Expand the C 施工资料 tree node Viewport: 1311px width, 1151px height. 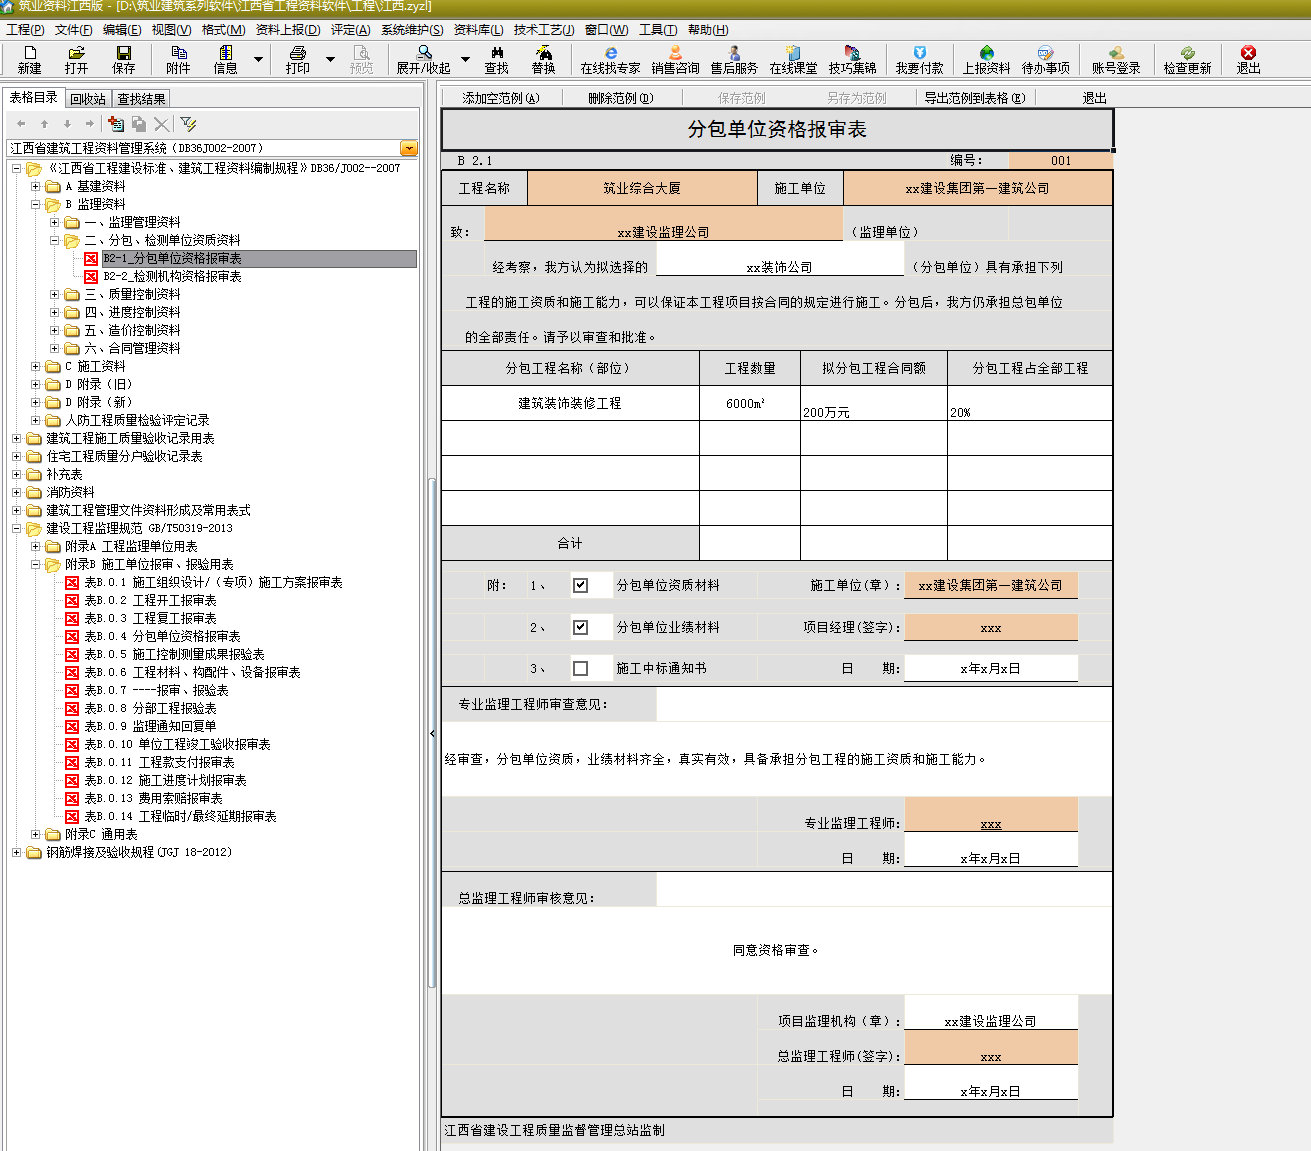35,366
